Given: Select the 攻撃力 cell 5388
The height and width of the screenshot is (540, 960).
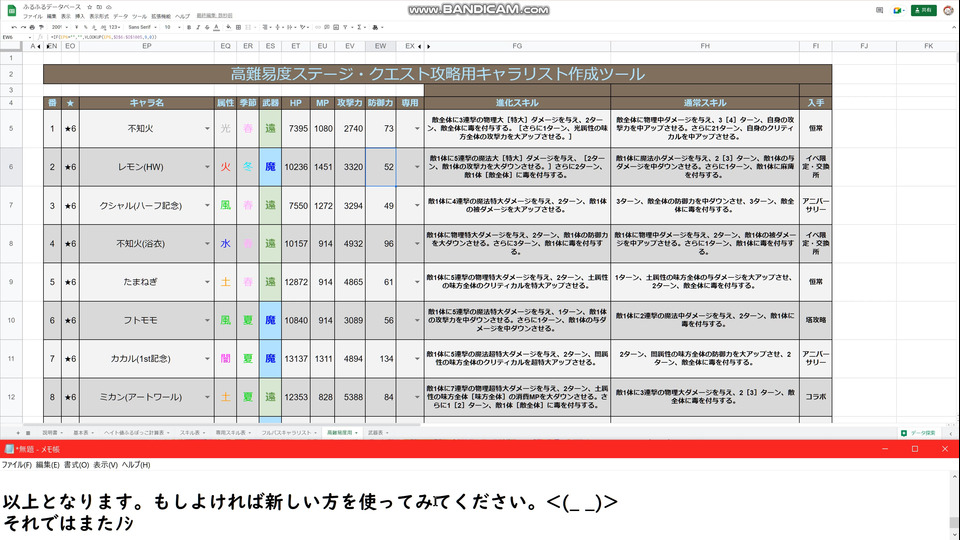Looking at the screenshot, I should 350,397.
